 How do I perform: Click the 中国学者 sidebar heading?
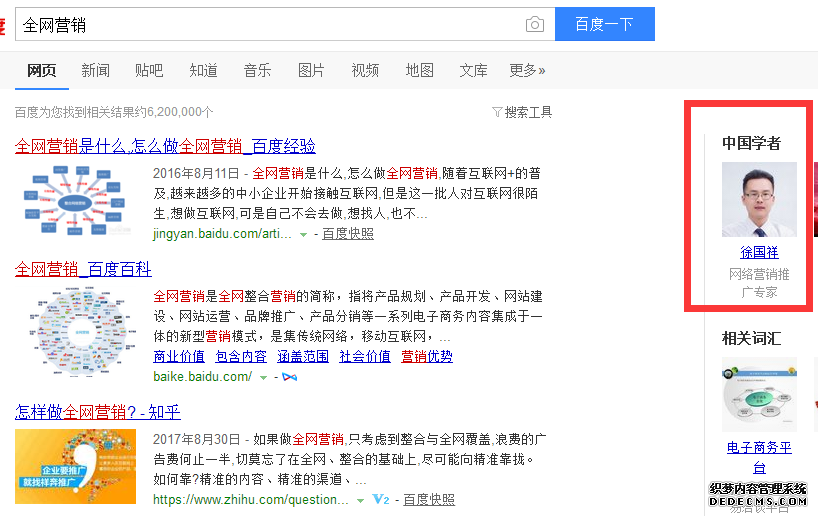[x=751, y=143]
